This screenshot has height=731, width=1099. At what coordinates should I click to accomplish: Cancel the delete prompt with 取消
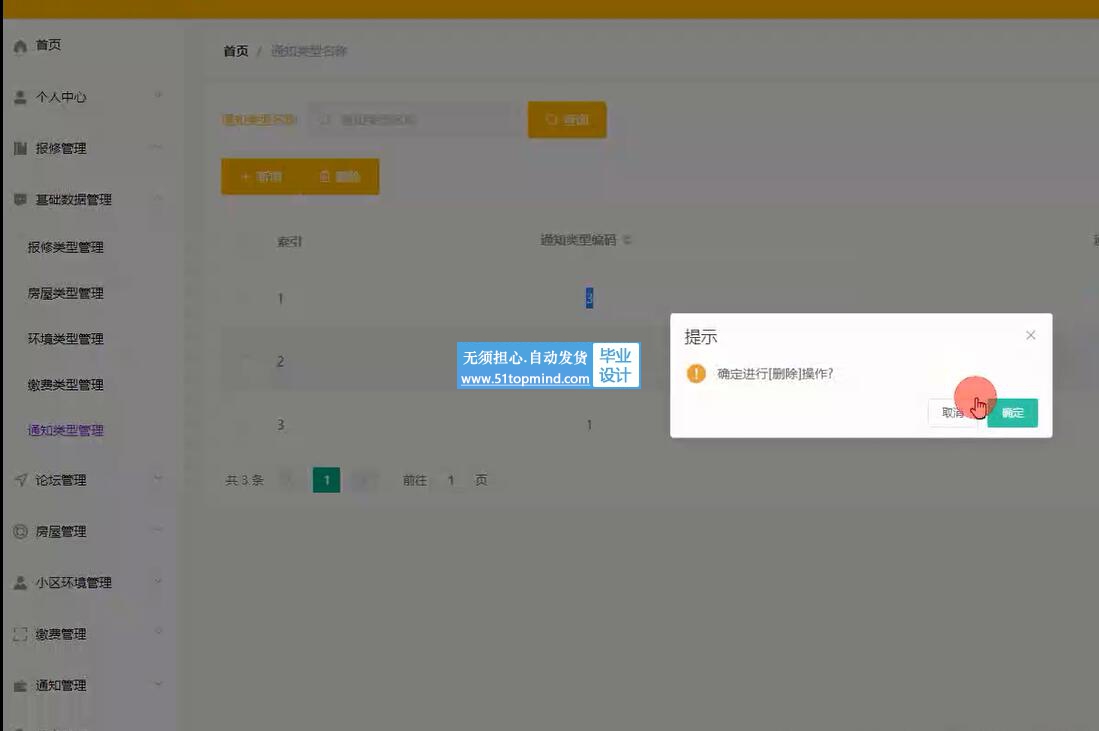pyautogui.click(x=953, y=413)
